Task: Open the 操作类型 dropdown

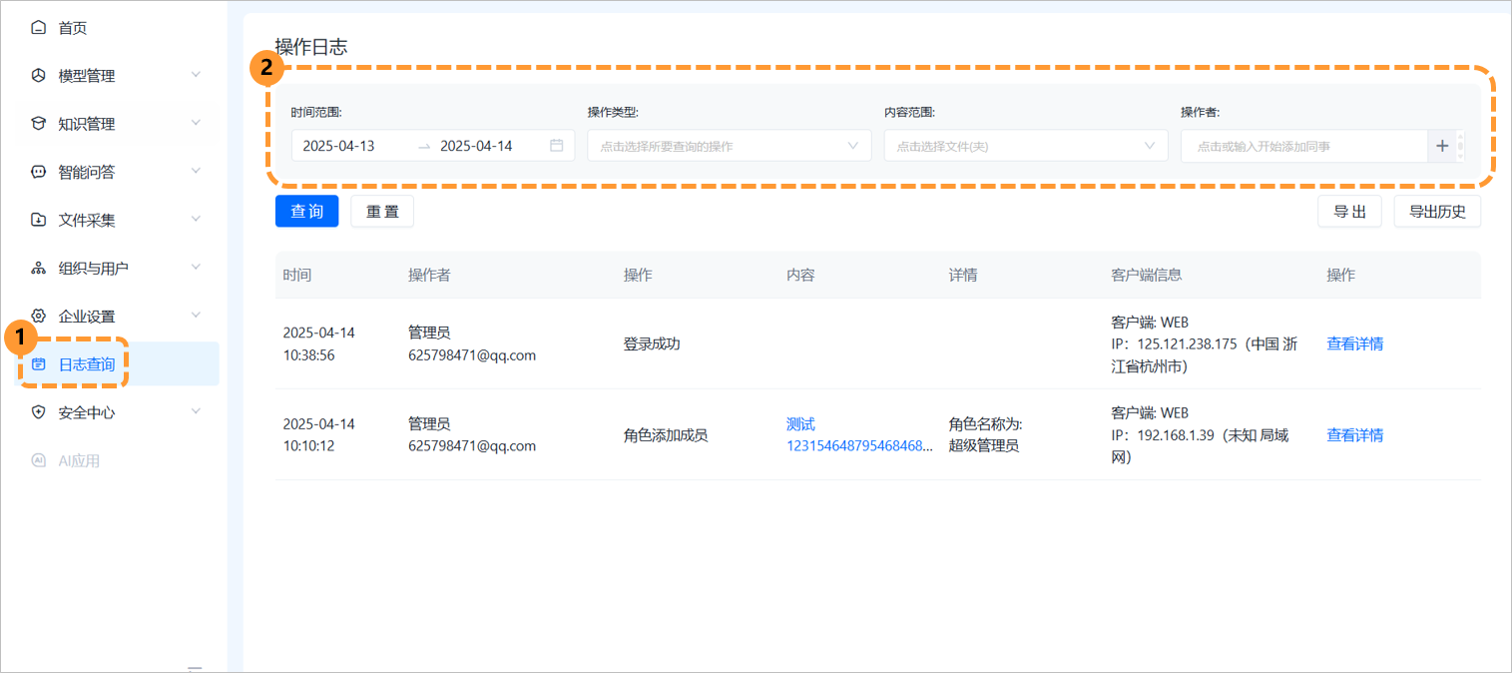Action: point(728,145)
